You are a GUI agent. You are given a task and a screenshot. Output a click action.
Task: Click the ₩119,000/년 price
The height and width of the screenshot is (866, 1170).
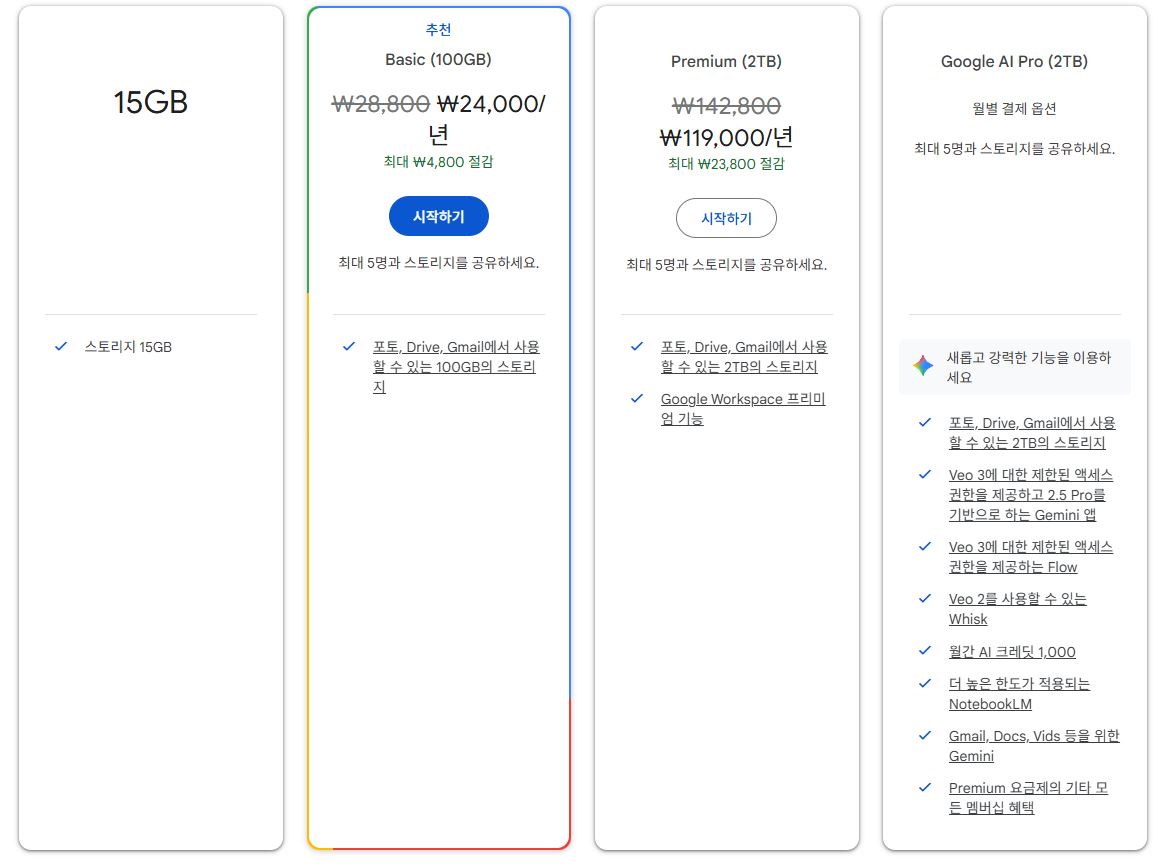pyautogui.click(x=726, y=138)
